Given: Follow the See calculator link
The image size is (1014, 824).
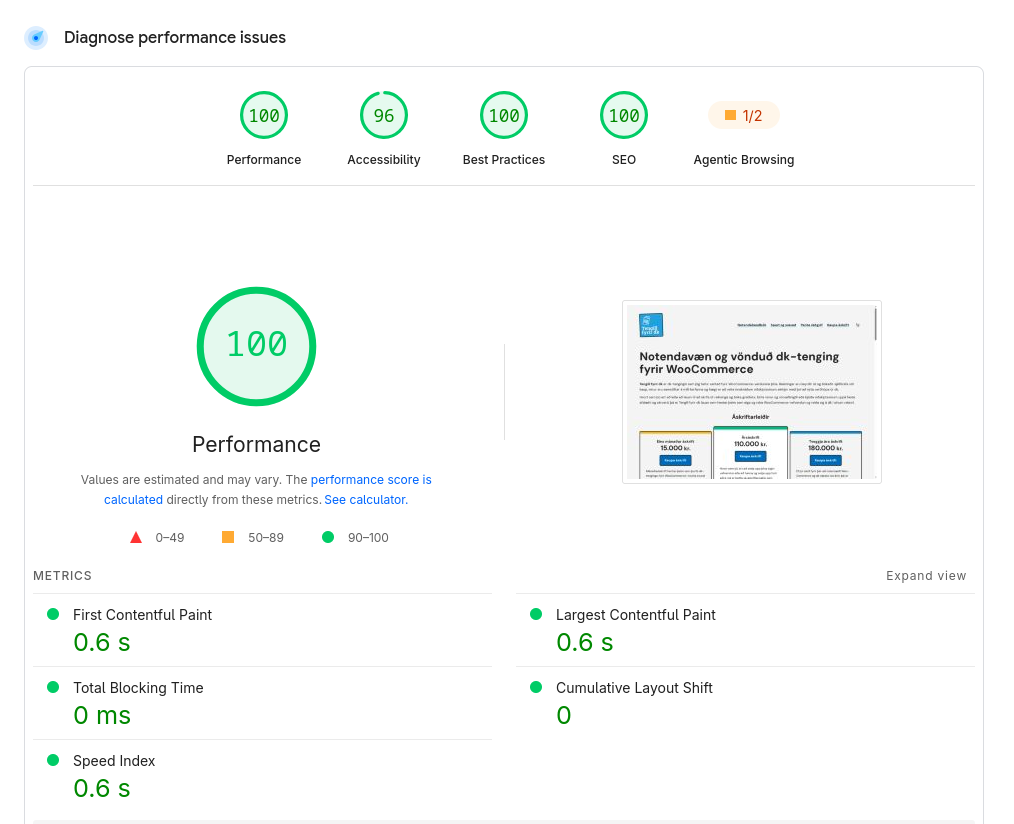Looking at the screenshot, I should [365, 500].
